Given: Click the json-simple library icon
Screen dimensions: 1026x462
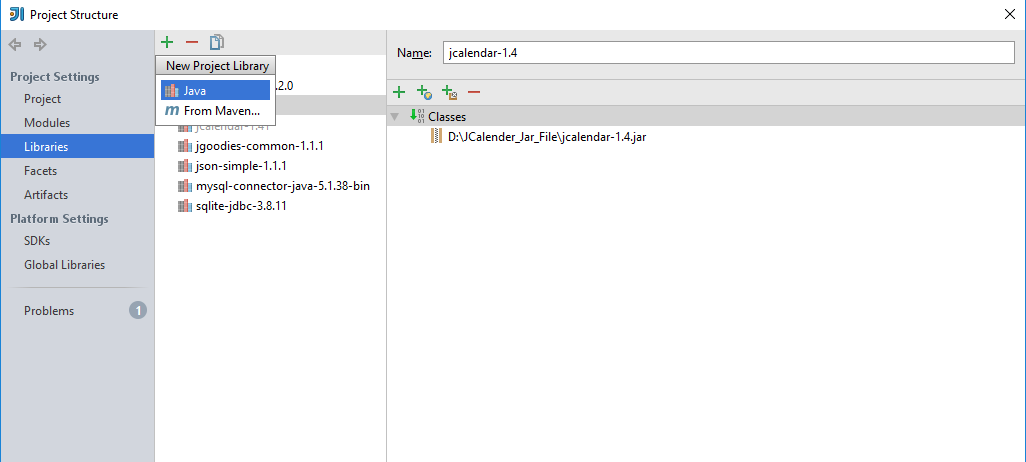Looking at the screenshot, I should click(x=185, y=166).
